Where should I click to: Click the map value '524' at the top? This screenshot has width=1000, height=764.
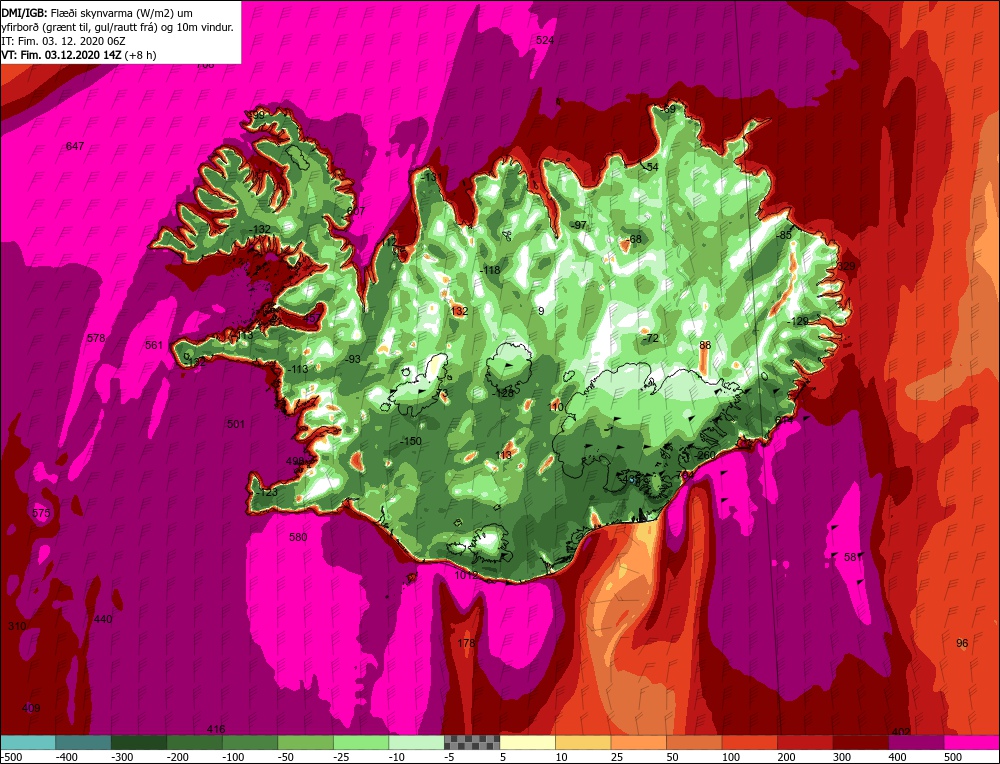pos(545,40)
